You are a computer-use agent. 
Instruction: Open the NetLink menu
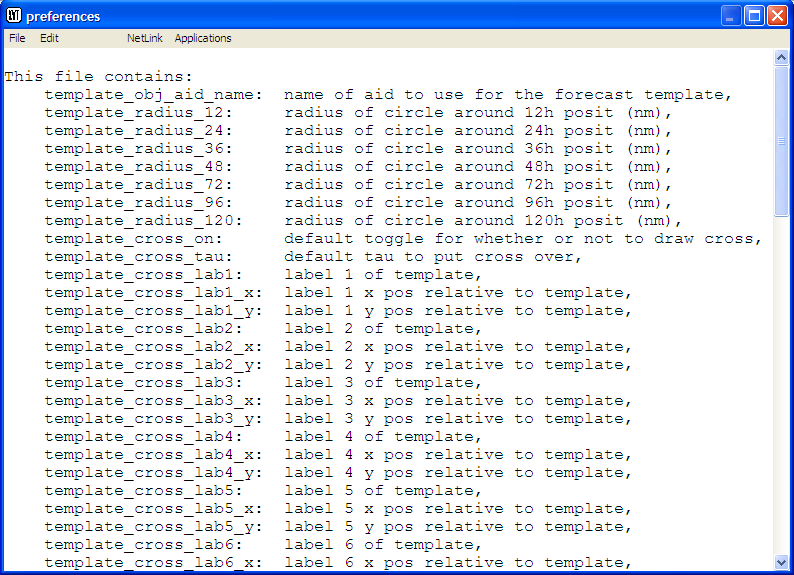point(144,38)
